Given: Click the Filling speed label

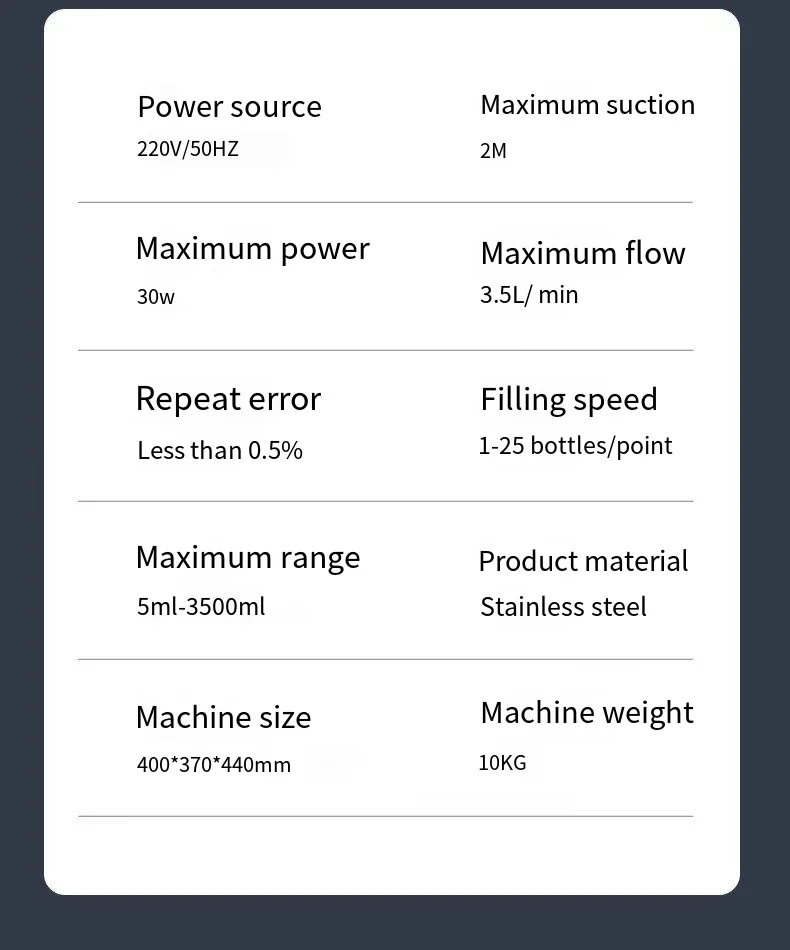Looking at the screenshot, I should point(568,399).
